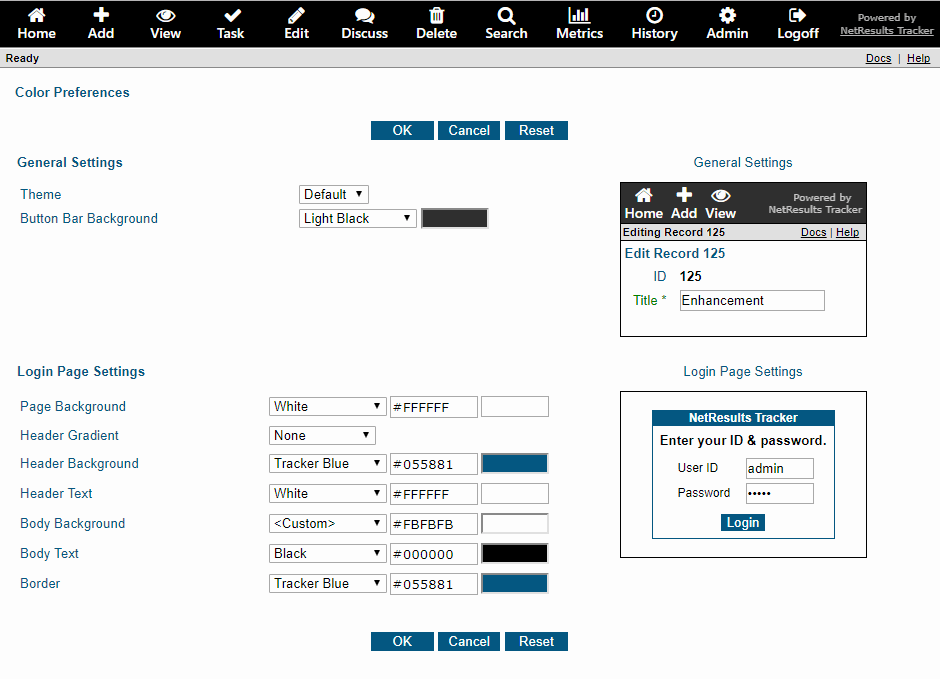This screenshot has width=940, height=679.
Task: Click the Header Text color swatch
Action: pyautogui.click(x=515, y=493)
